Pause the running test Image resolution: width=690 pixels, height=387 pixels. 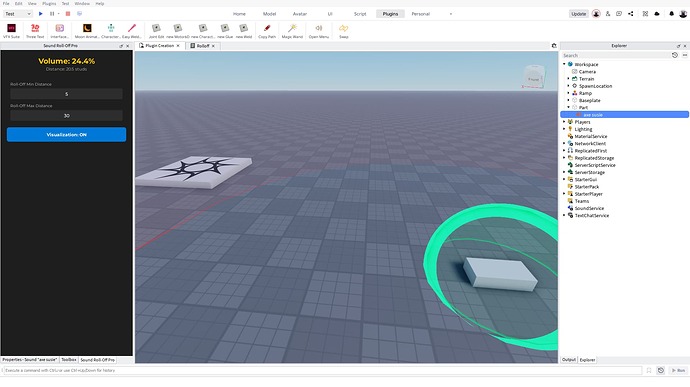pyautogui.click(x=52, y=14)
